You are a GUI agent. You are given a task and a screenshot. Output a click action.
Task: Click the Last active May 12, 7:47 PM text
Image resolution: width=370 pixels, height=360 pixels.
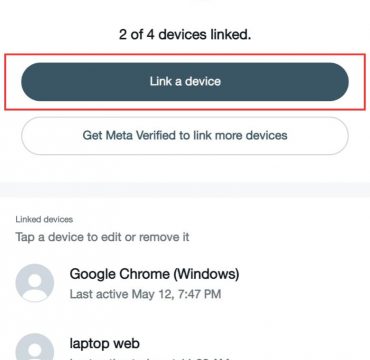[x=145, y=294]
